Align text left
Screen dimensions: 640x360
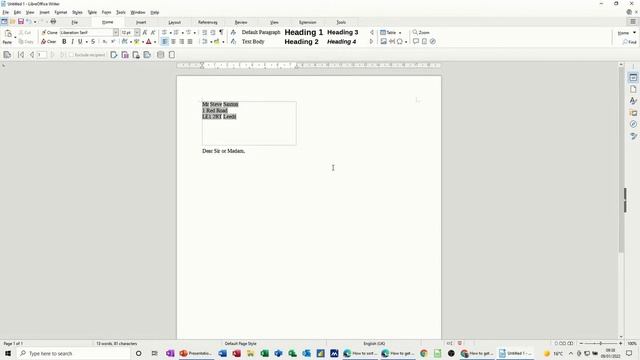click(x=164, y=42)
